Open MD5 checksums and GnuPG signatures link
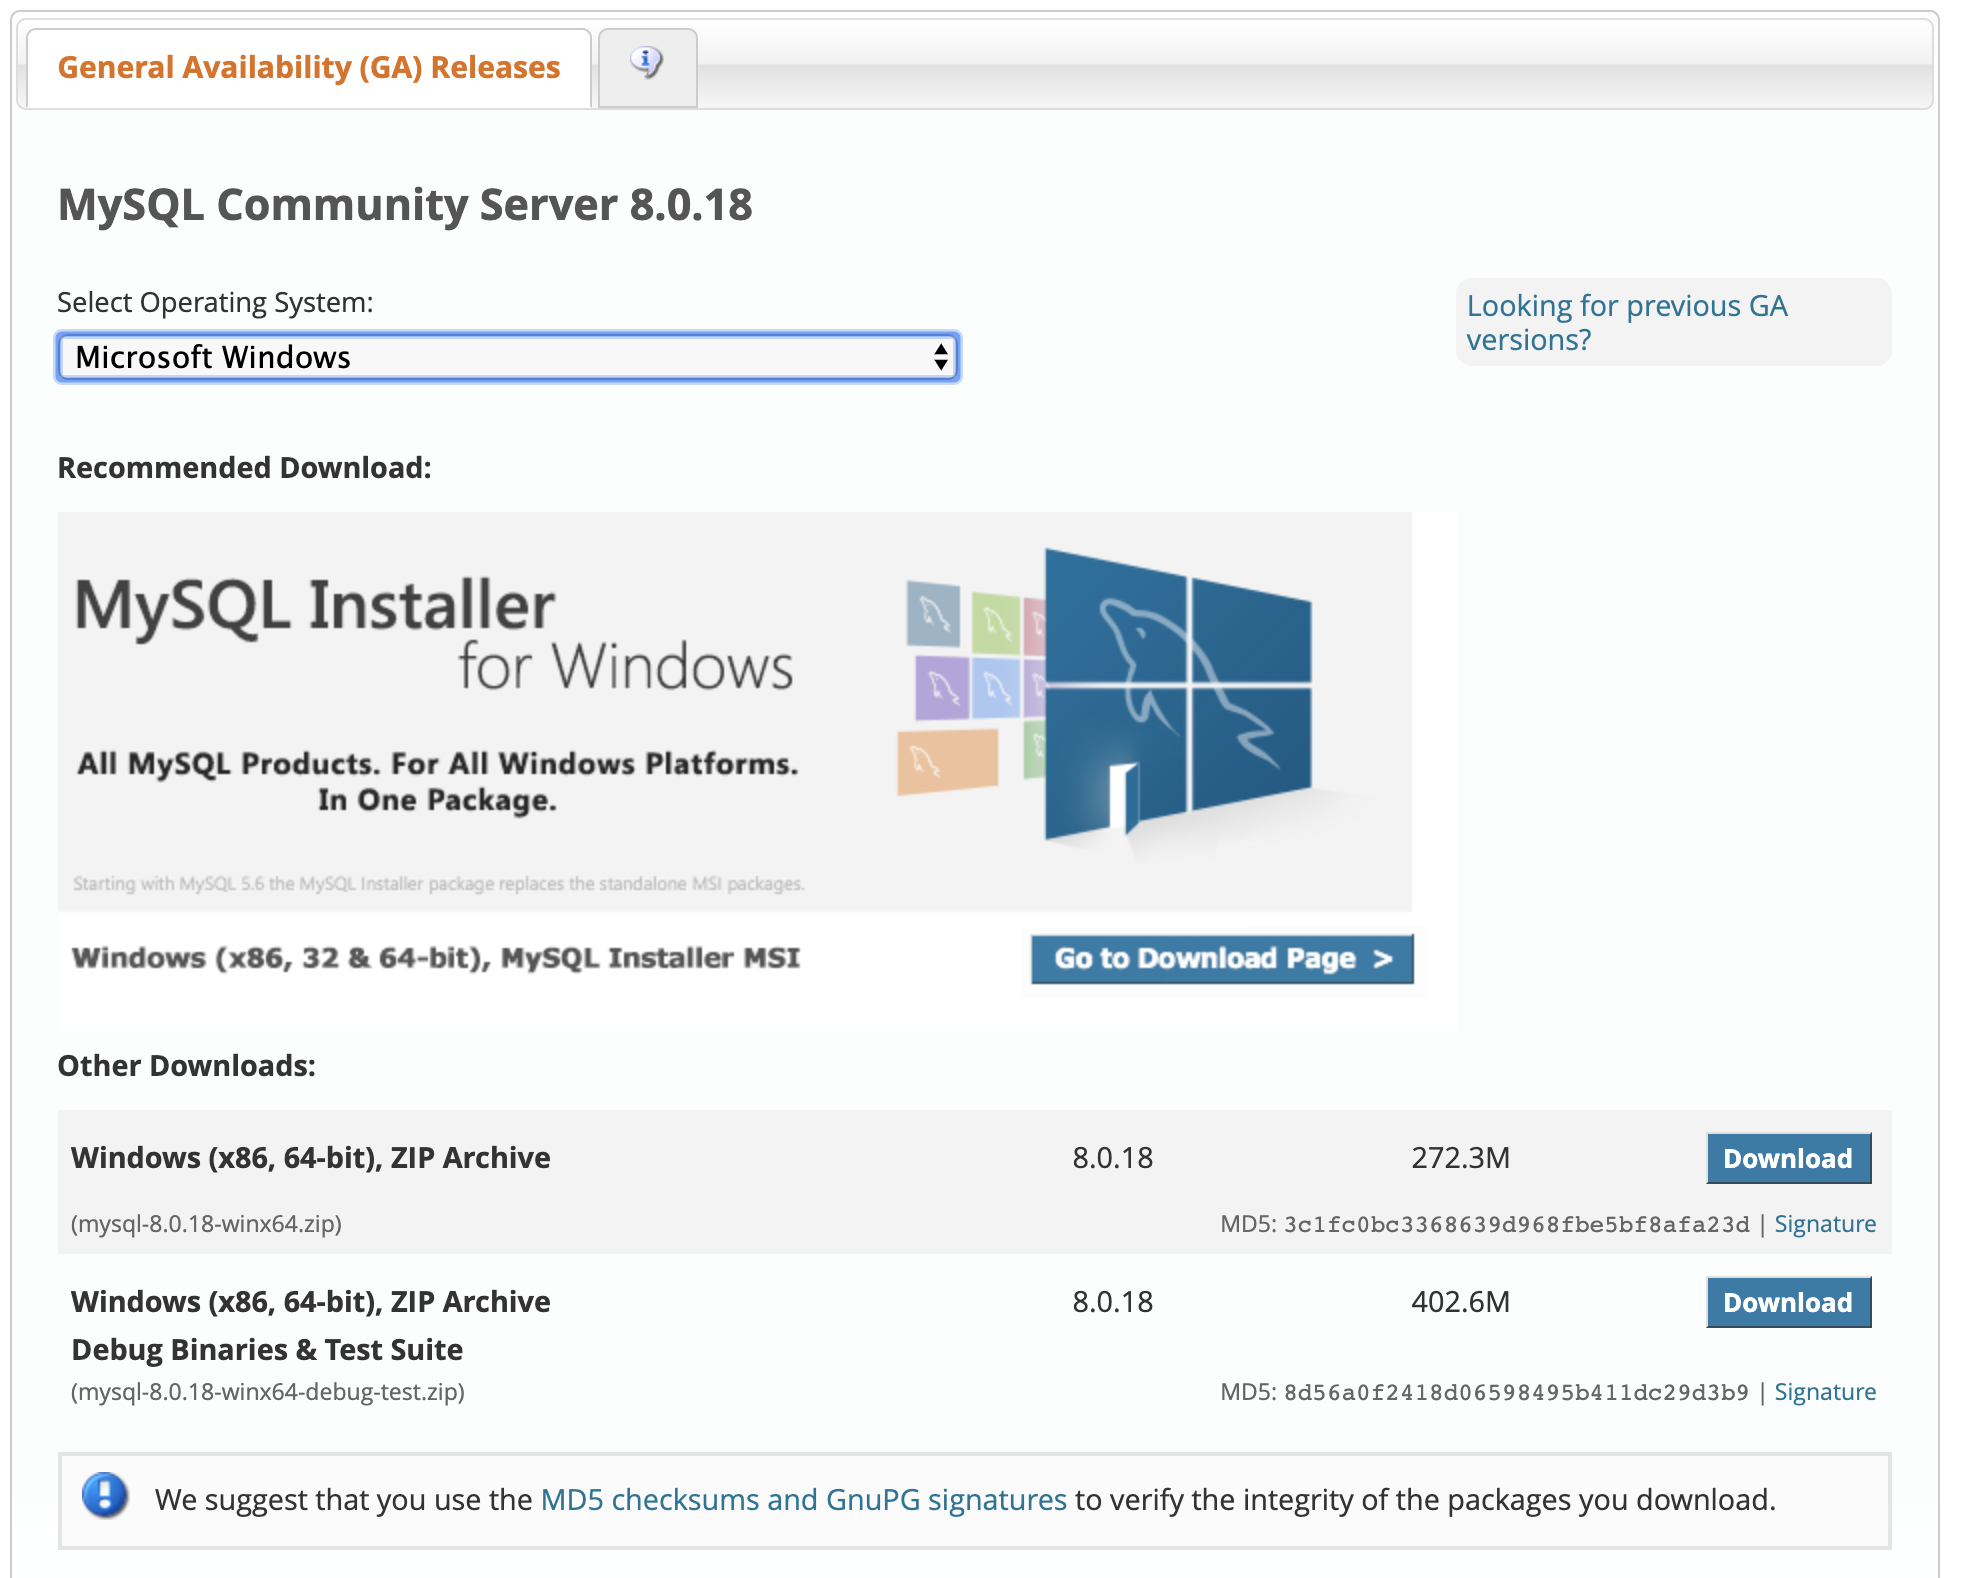 [x=803, y=1500]
